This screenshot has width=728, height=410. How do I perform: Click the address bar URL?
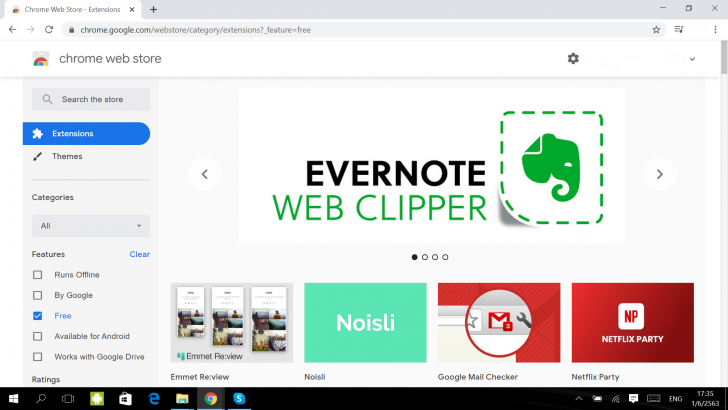(x=195, y=30)
